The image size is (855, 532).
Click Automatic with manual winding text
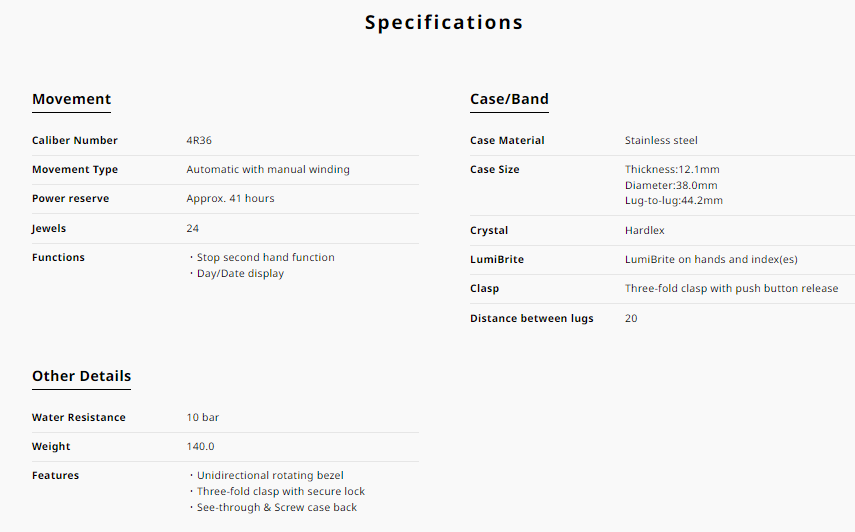tap(268, 170)
